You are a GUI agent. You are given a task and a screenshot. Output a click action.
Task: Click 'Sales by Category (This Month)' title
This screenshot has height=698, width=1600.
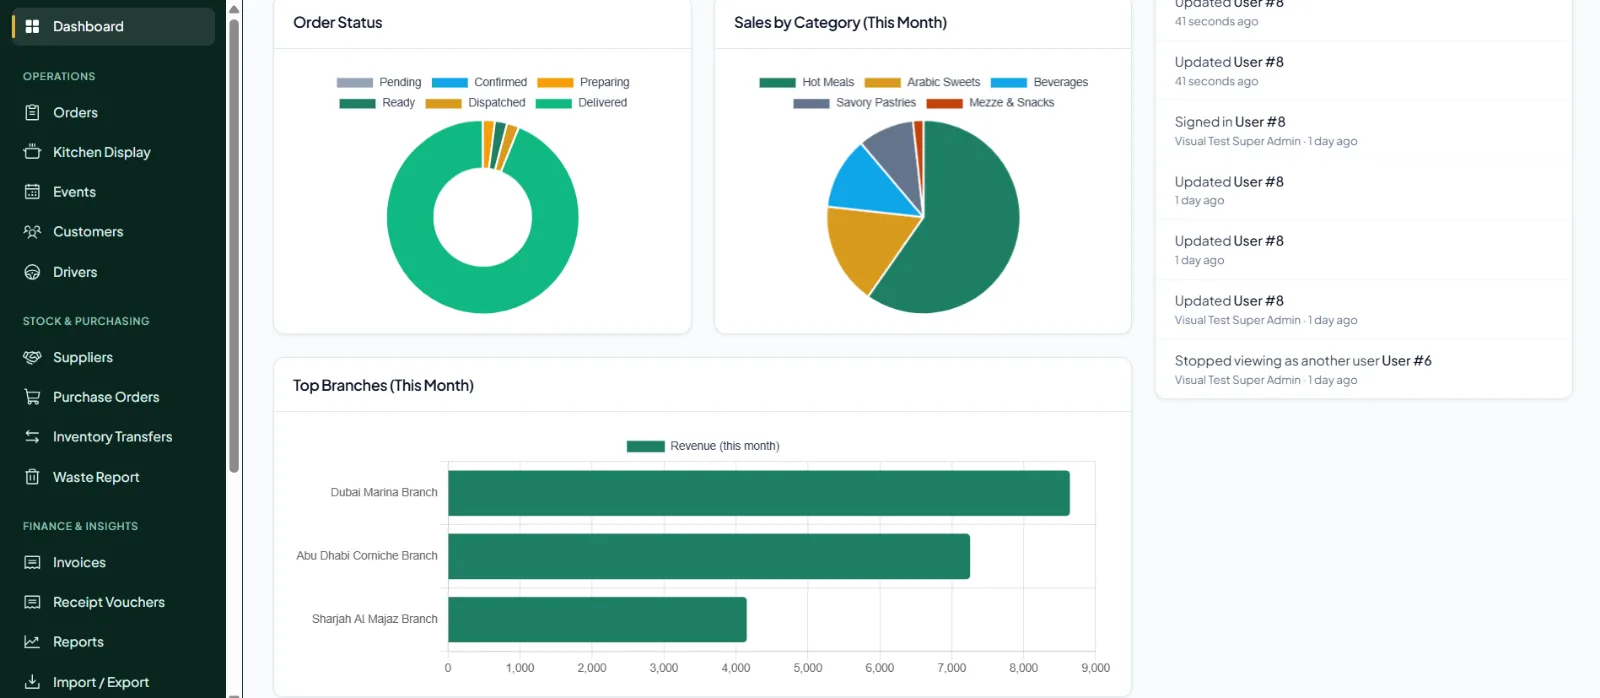tap(840, 23)
